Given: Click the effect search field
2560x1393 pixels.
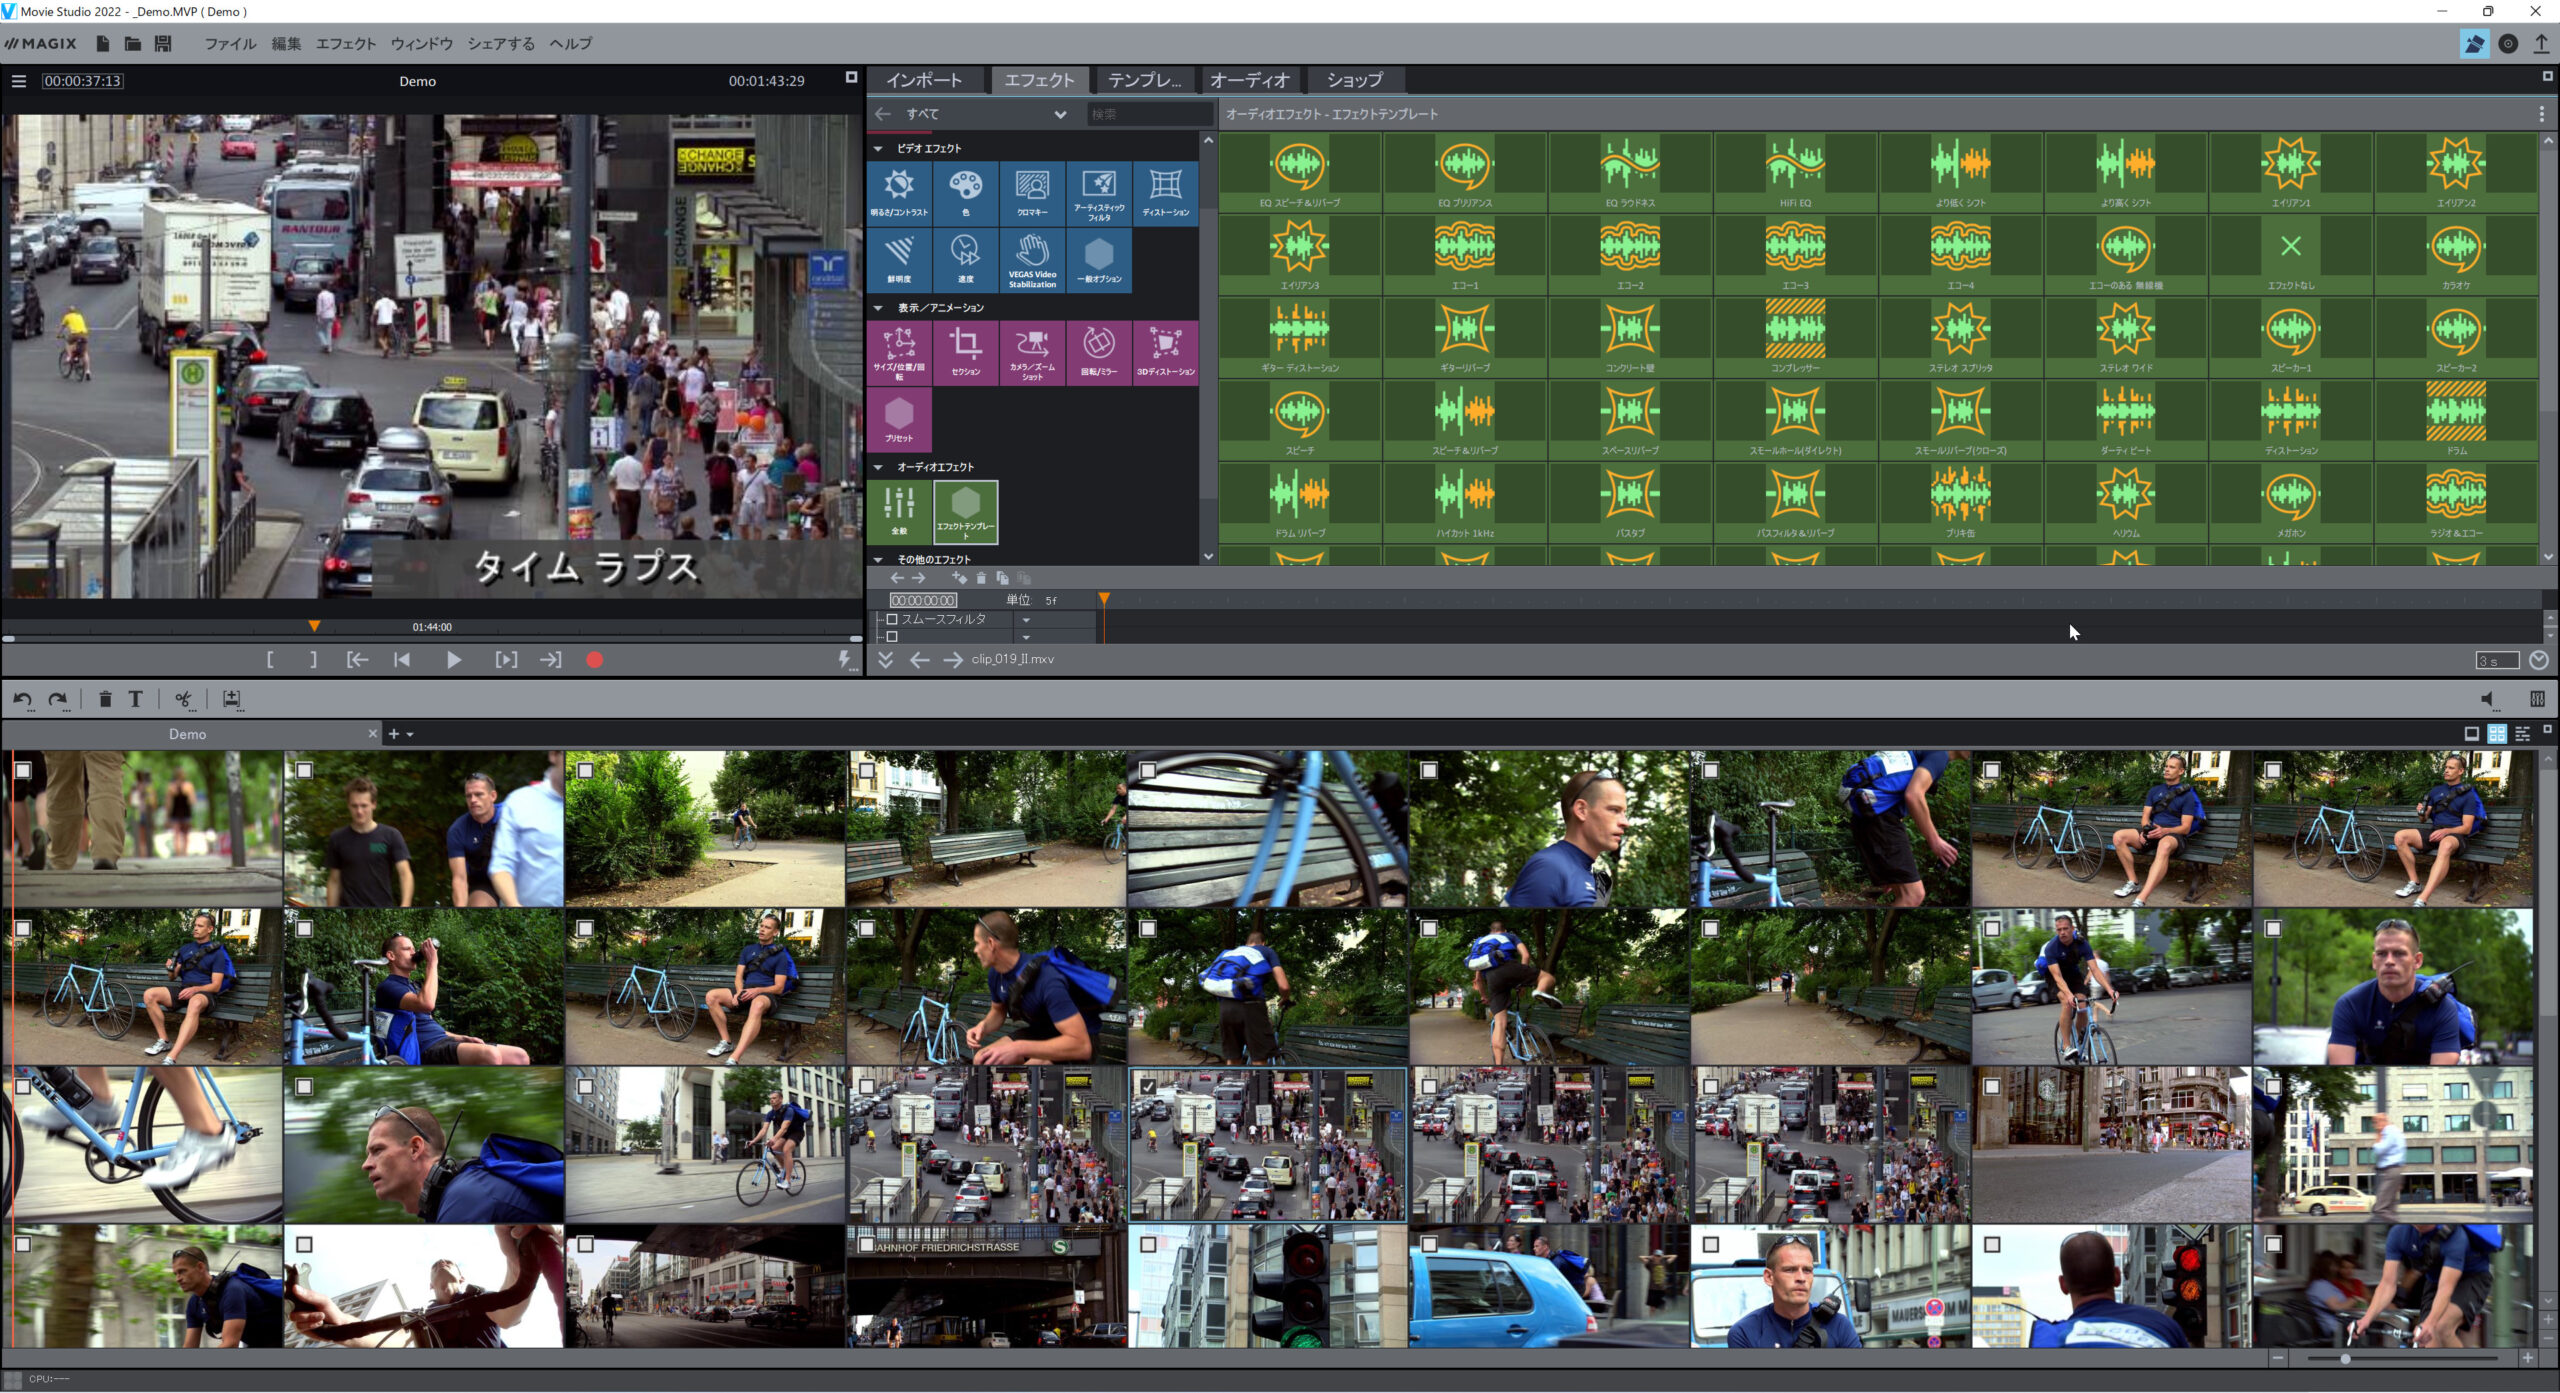Looking at the screenshot, I should [1150, 114].
